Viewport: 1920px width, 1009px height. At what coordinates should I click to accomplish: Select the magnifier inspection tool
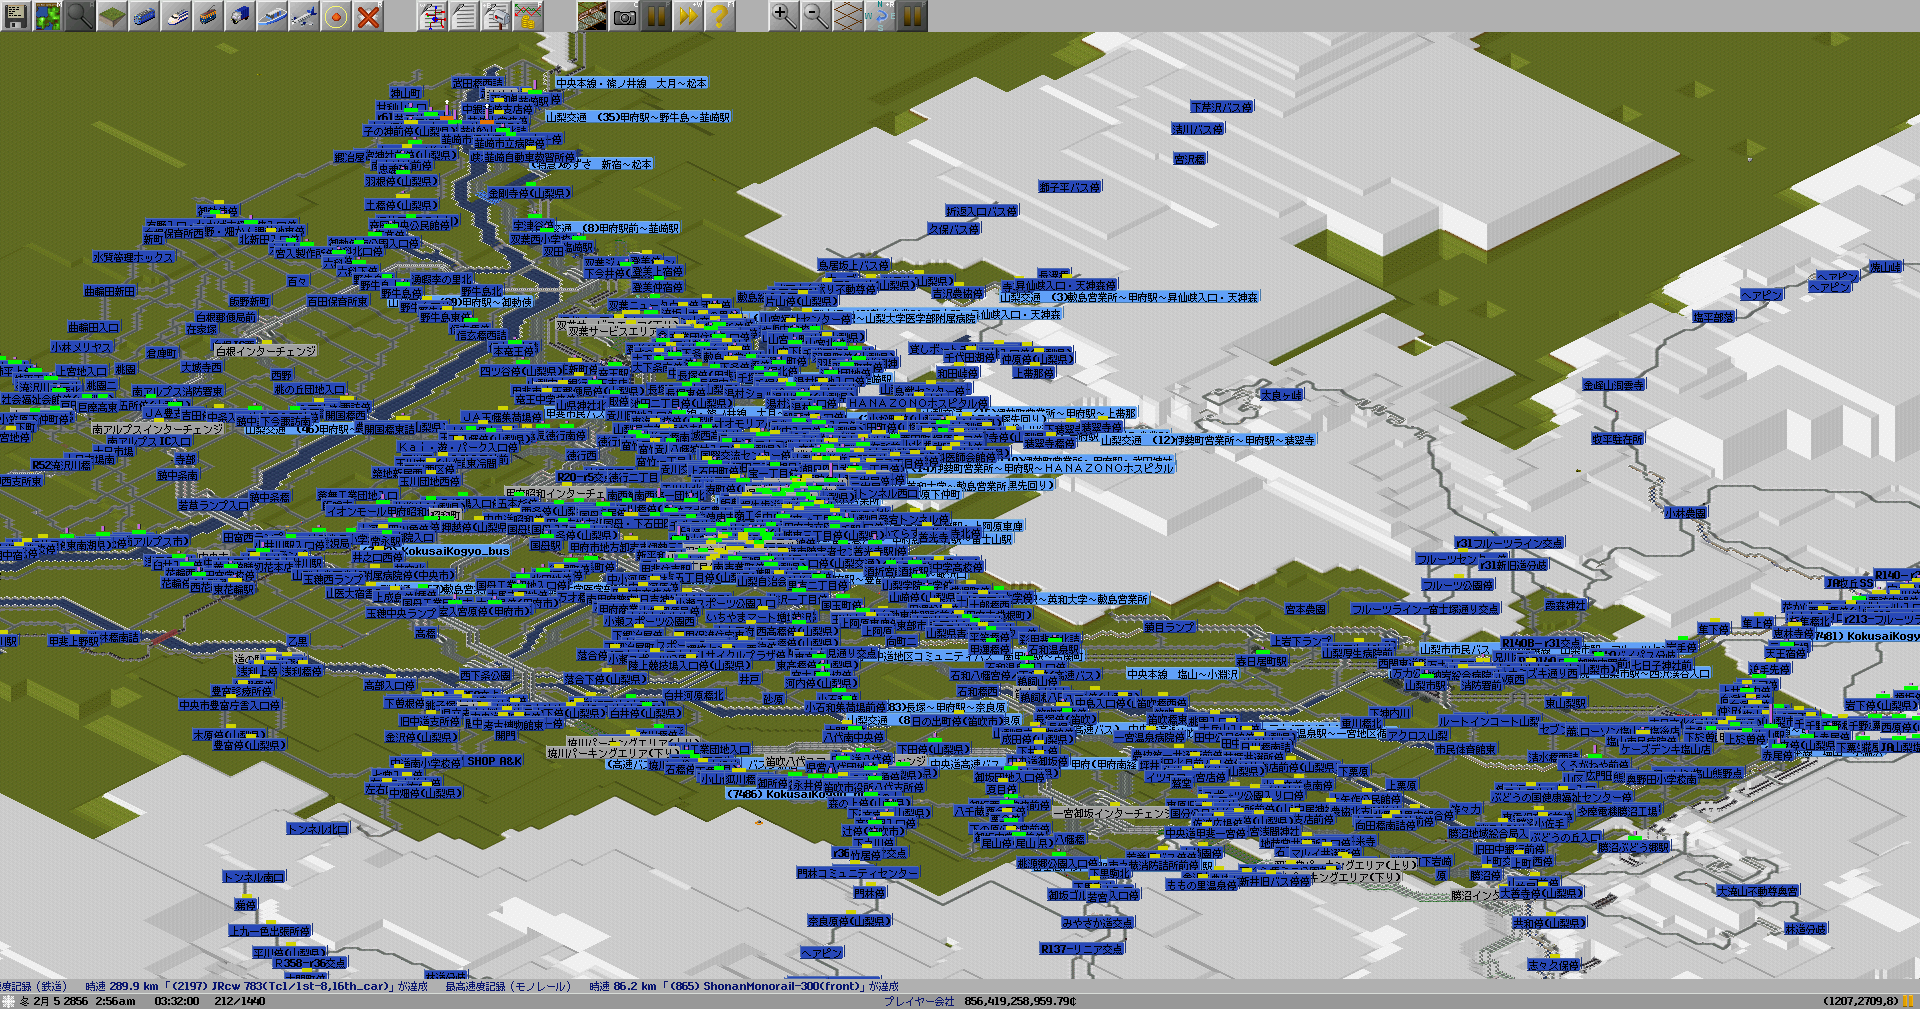tap(80, 16)
